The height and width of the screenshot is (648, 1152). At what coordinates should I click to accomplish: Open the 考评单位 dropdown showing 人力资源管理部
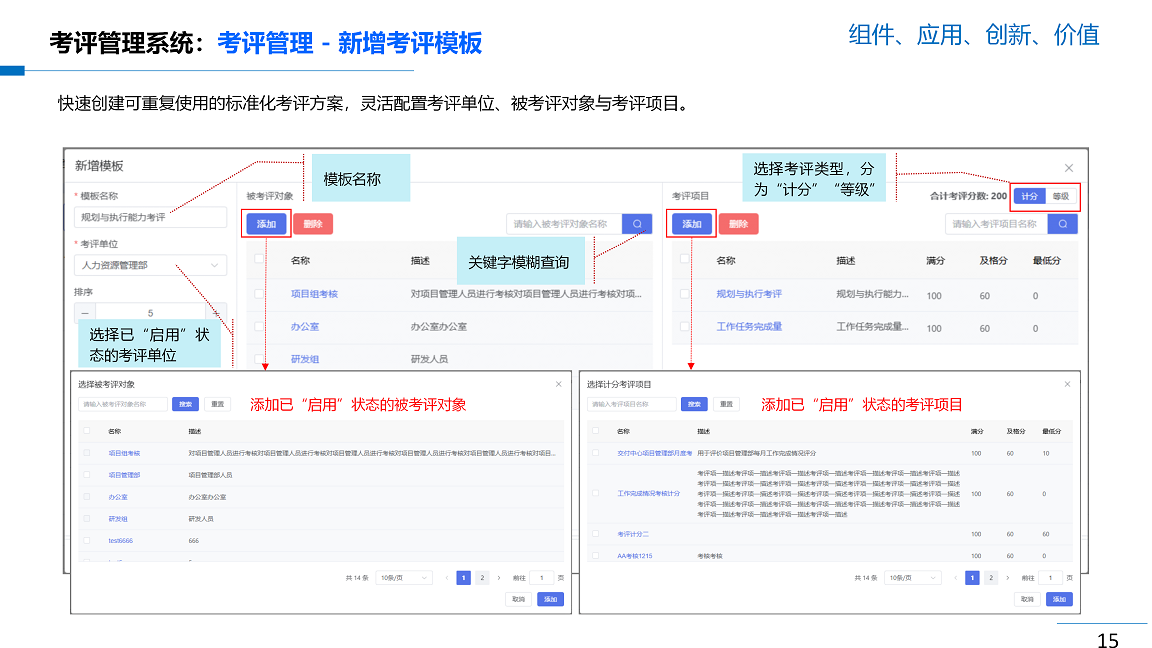(x=150, y=265)
